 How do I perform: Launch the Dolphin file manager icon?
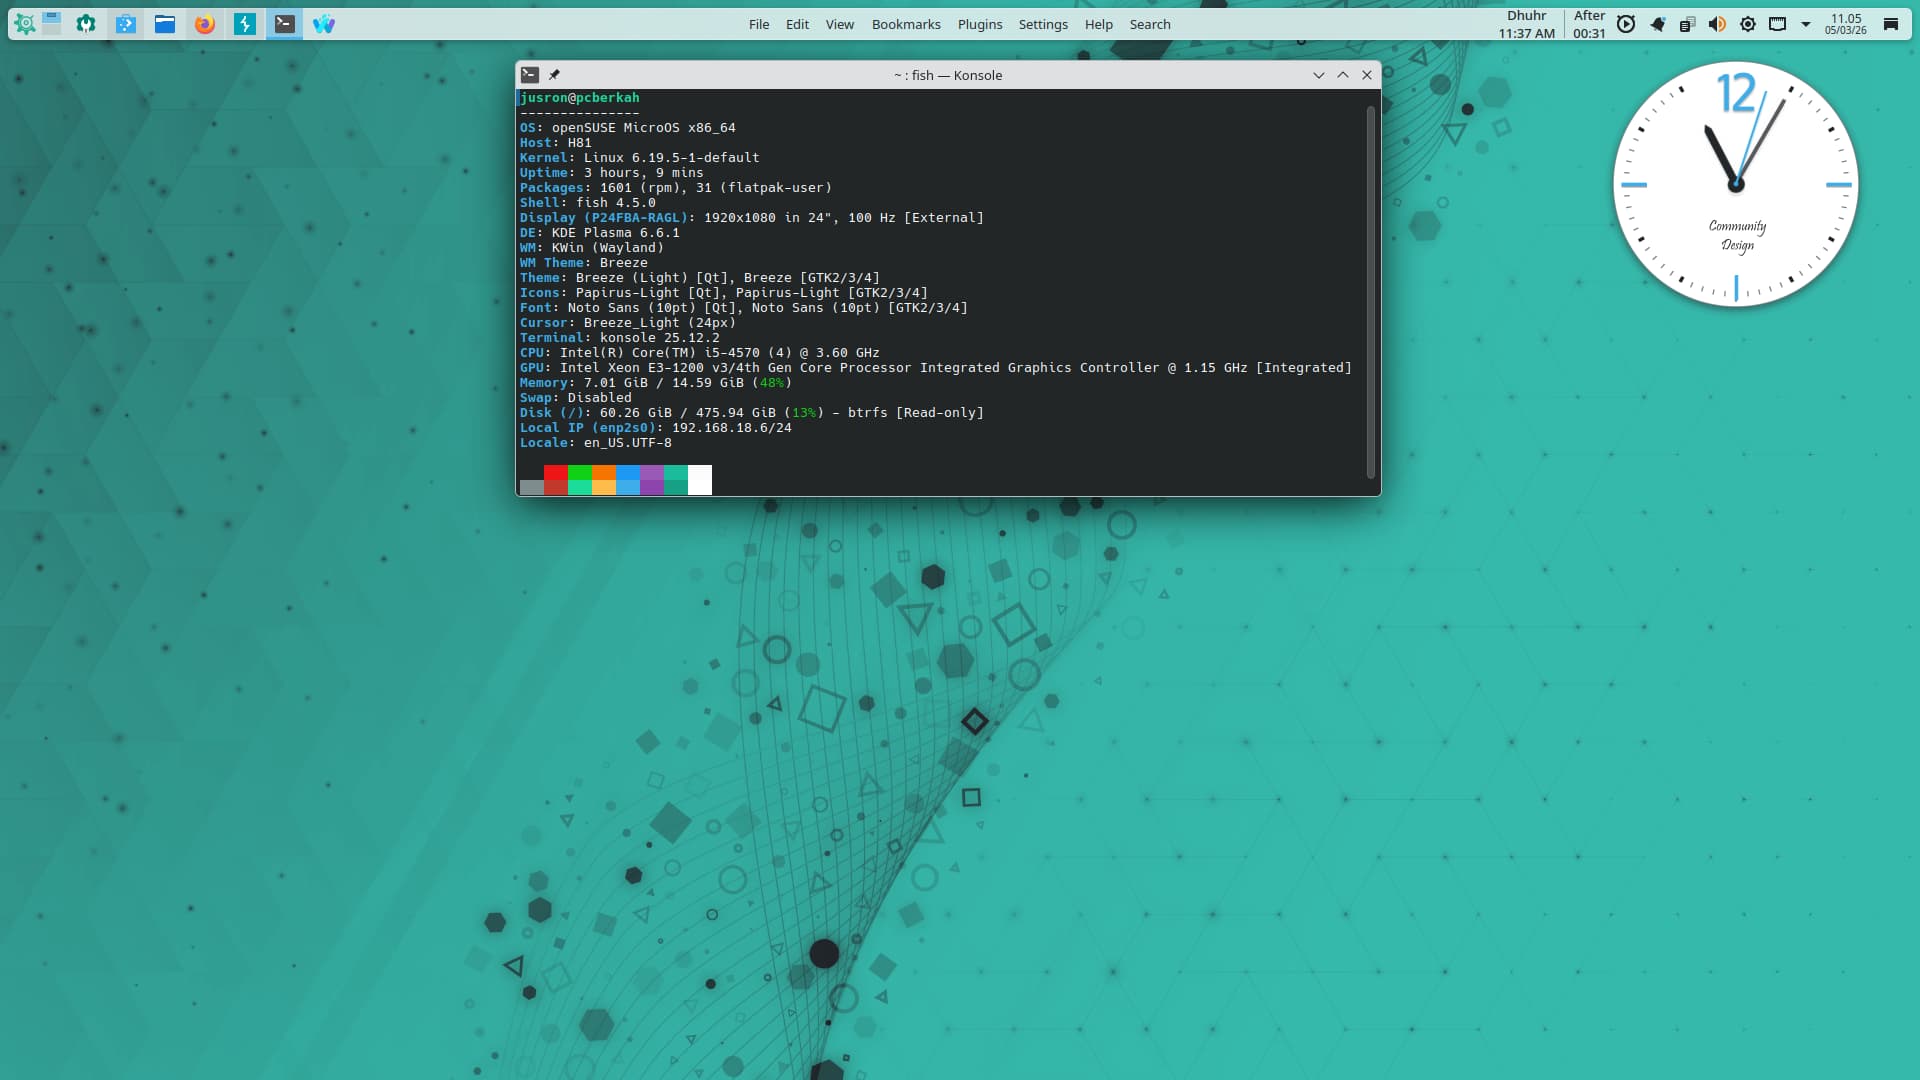pos(165,24)
